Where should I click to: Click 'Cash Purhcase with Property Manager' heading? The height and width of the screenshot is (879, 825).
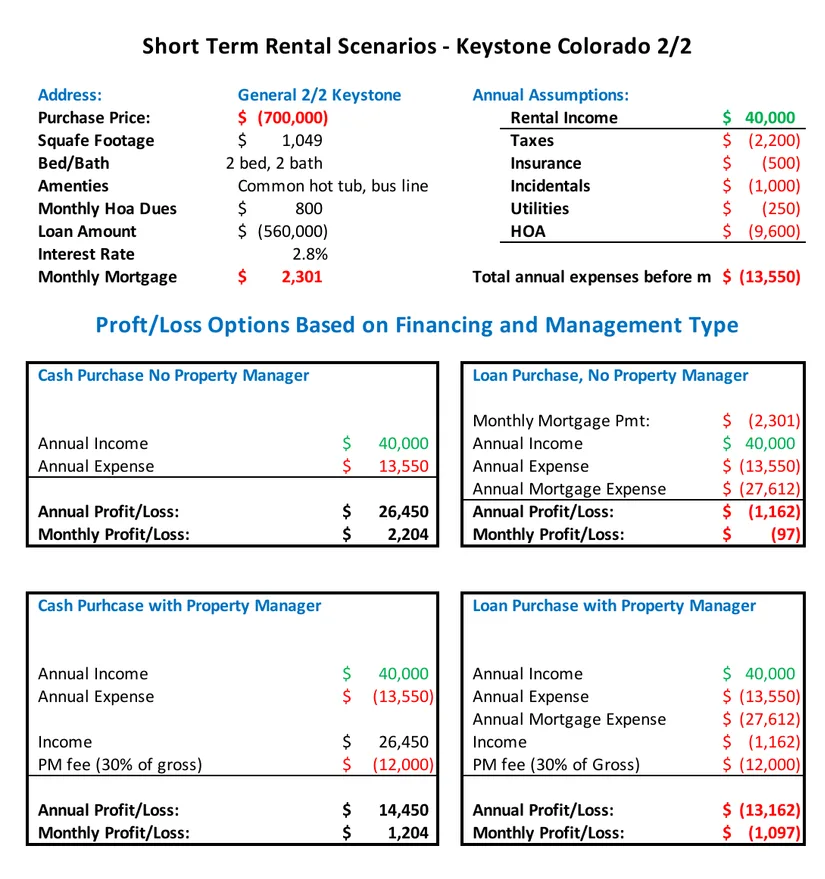click(x=179, y=605)
